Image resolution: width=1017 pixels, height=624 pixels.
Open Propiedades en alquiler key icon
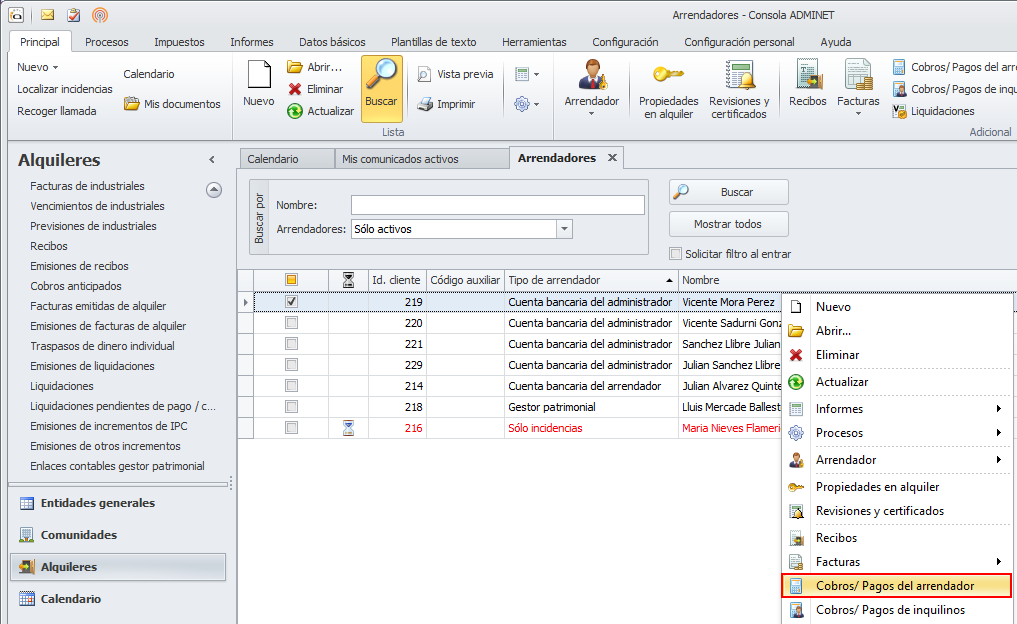tap(668, 76)
